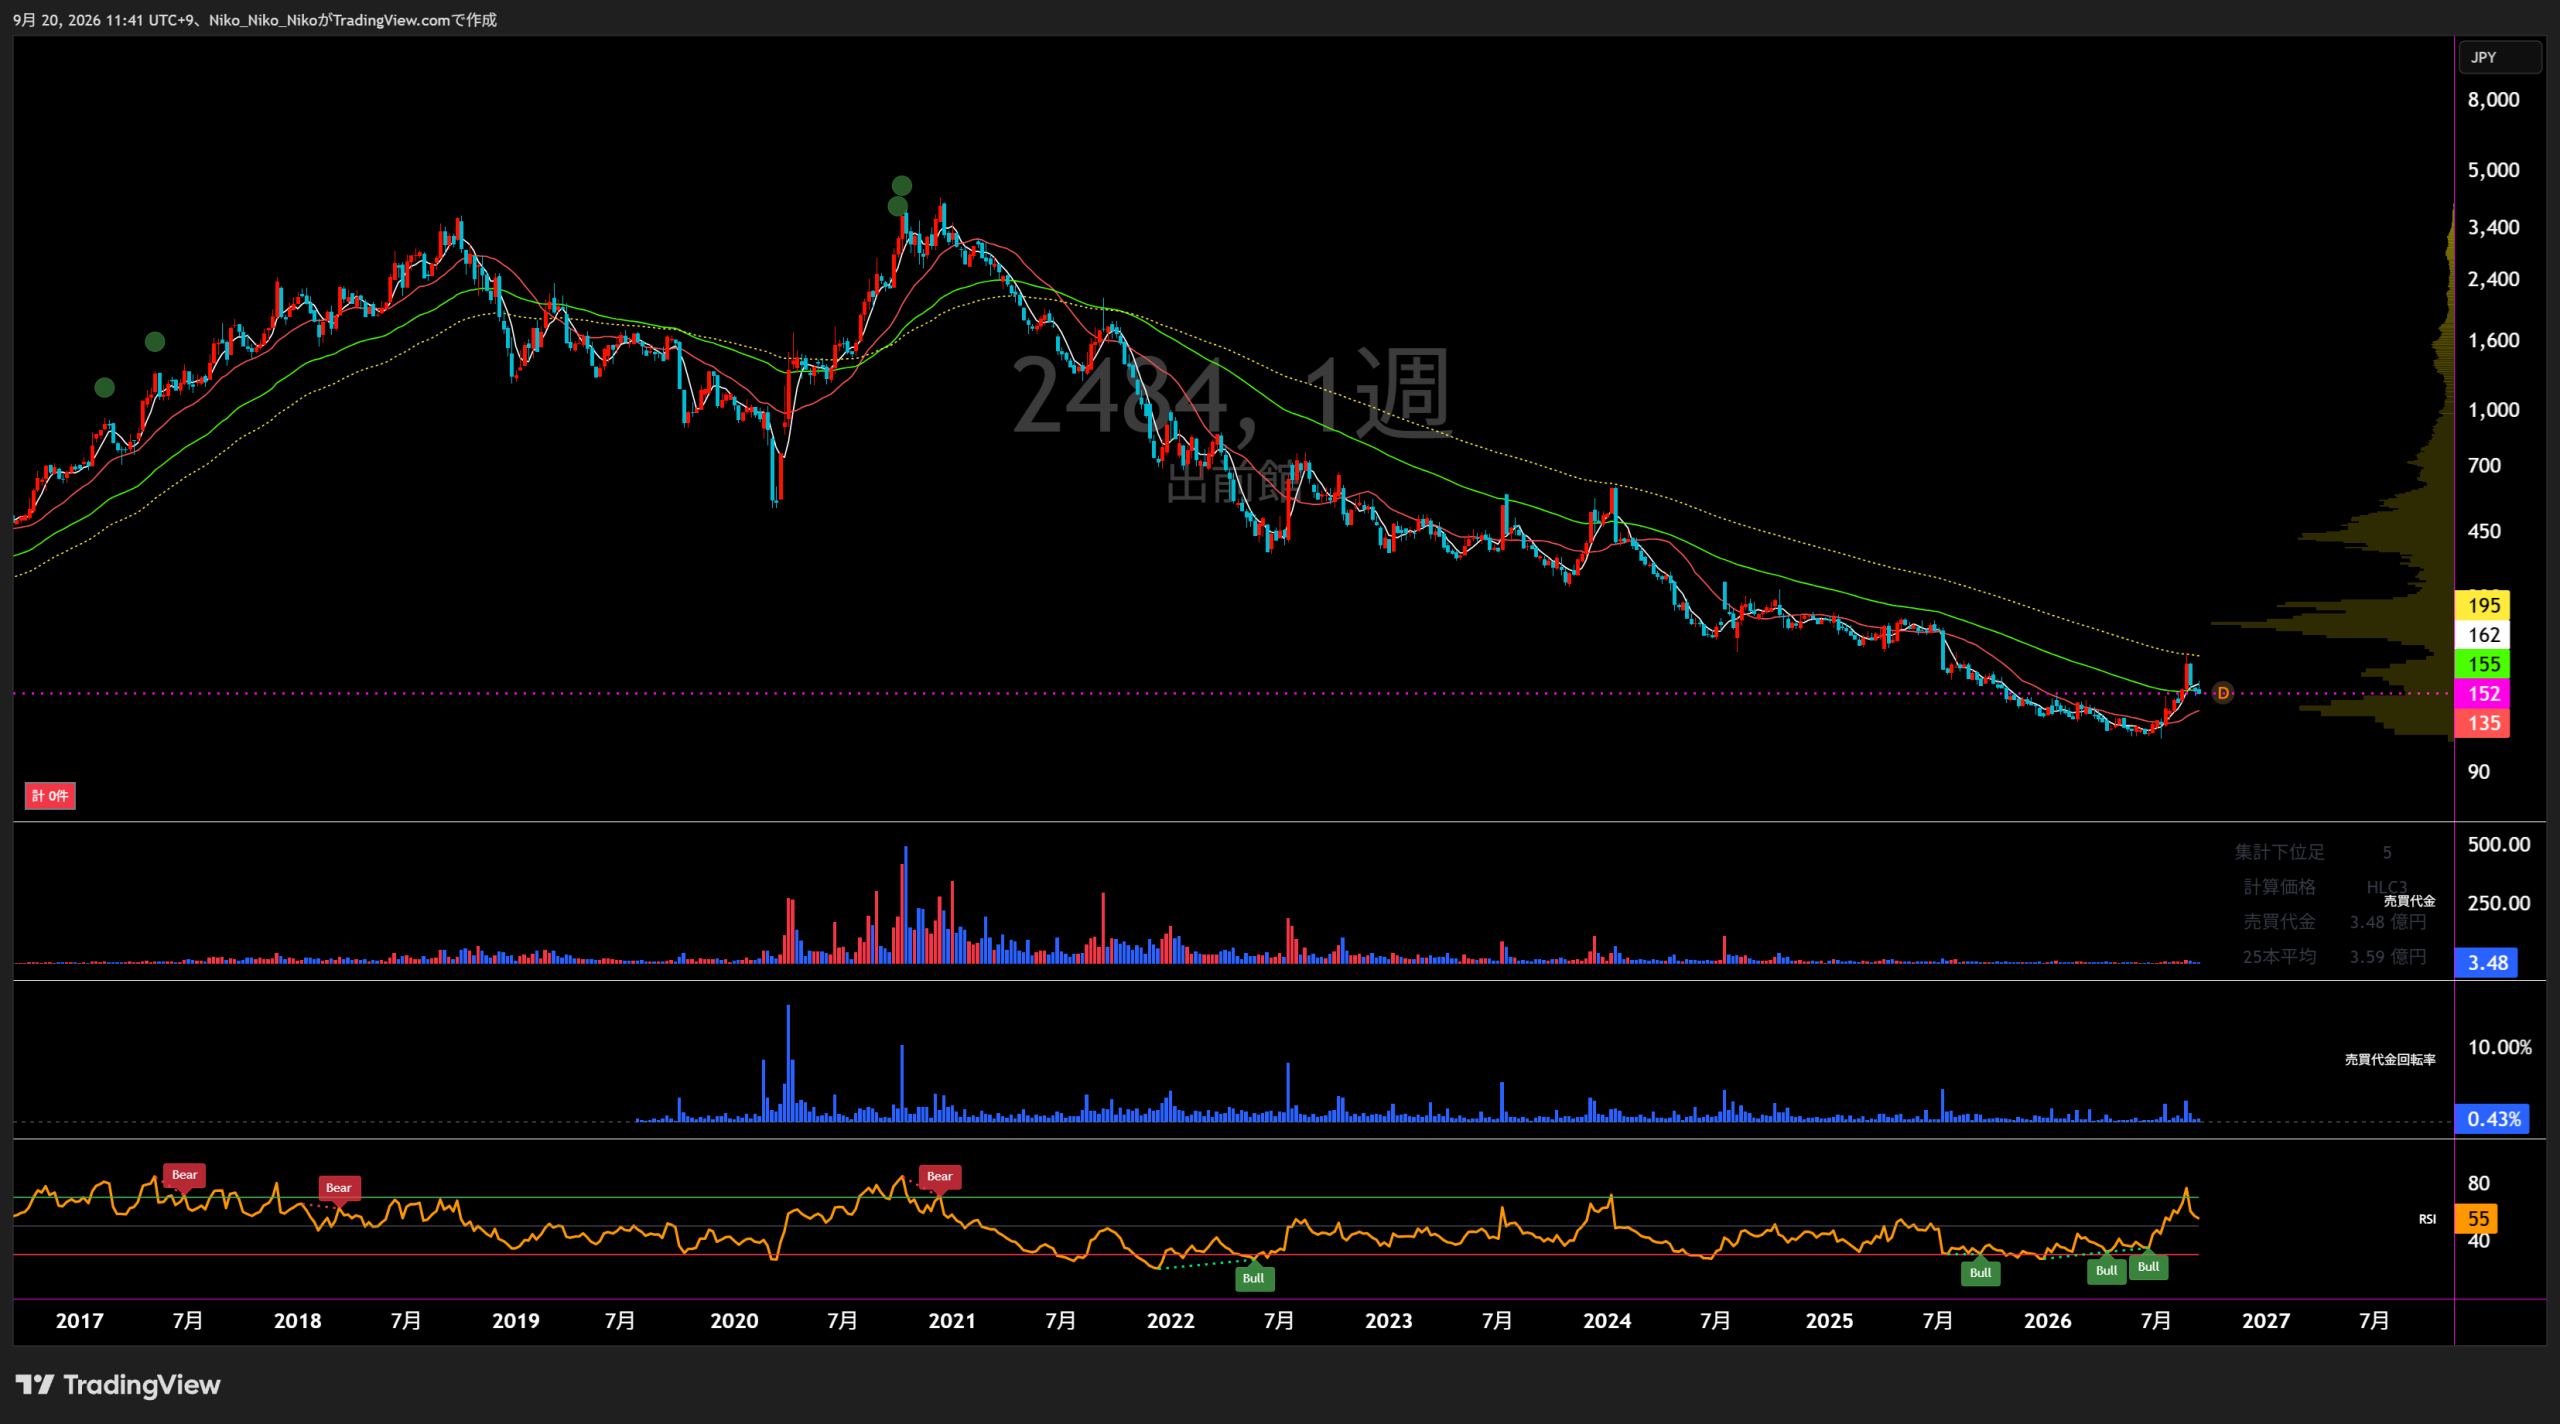Click the red 計 0件 badge
Image resolution: width=2560 pixels, height=1424 pixels.
point(50,796)
